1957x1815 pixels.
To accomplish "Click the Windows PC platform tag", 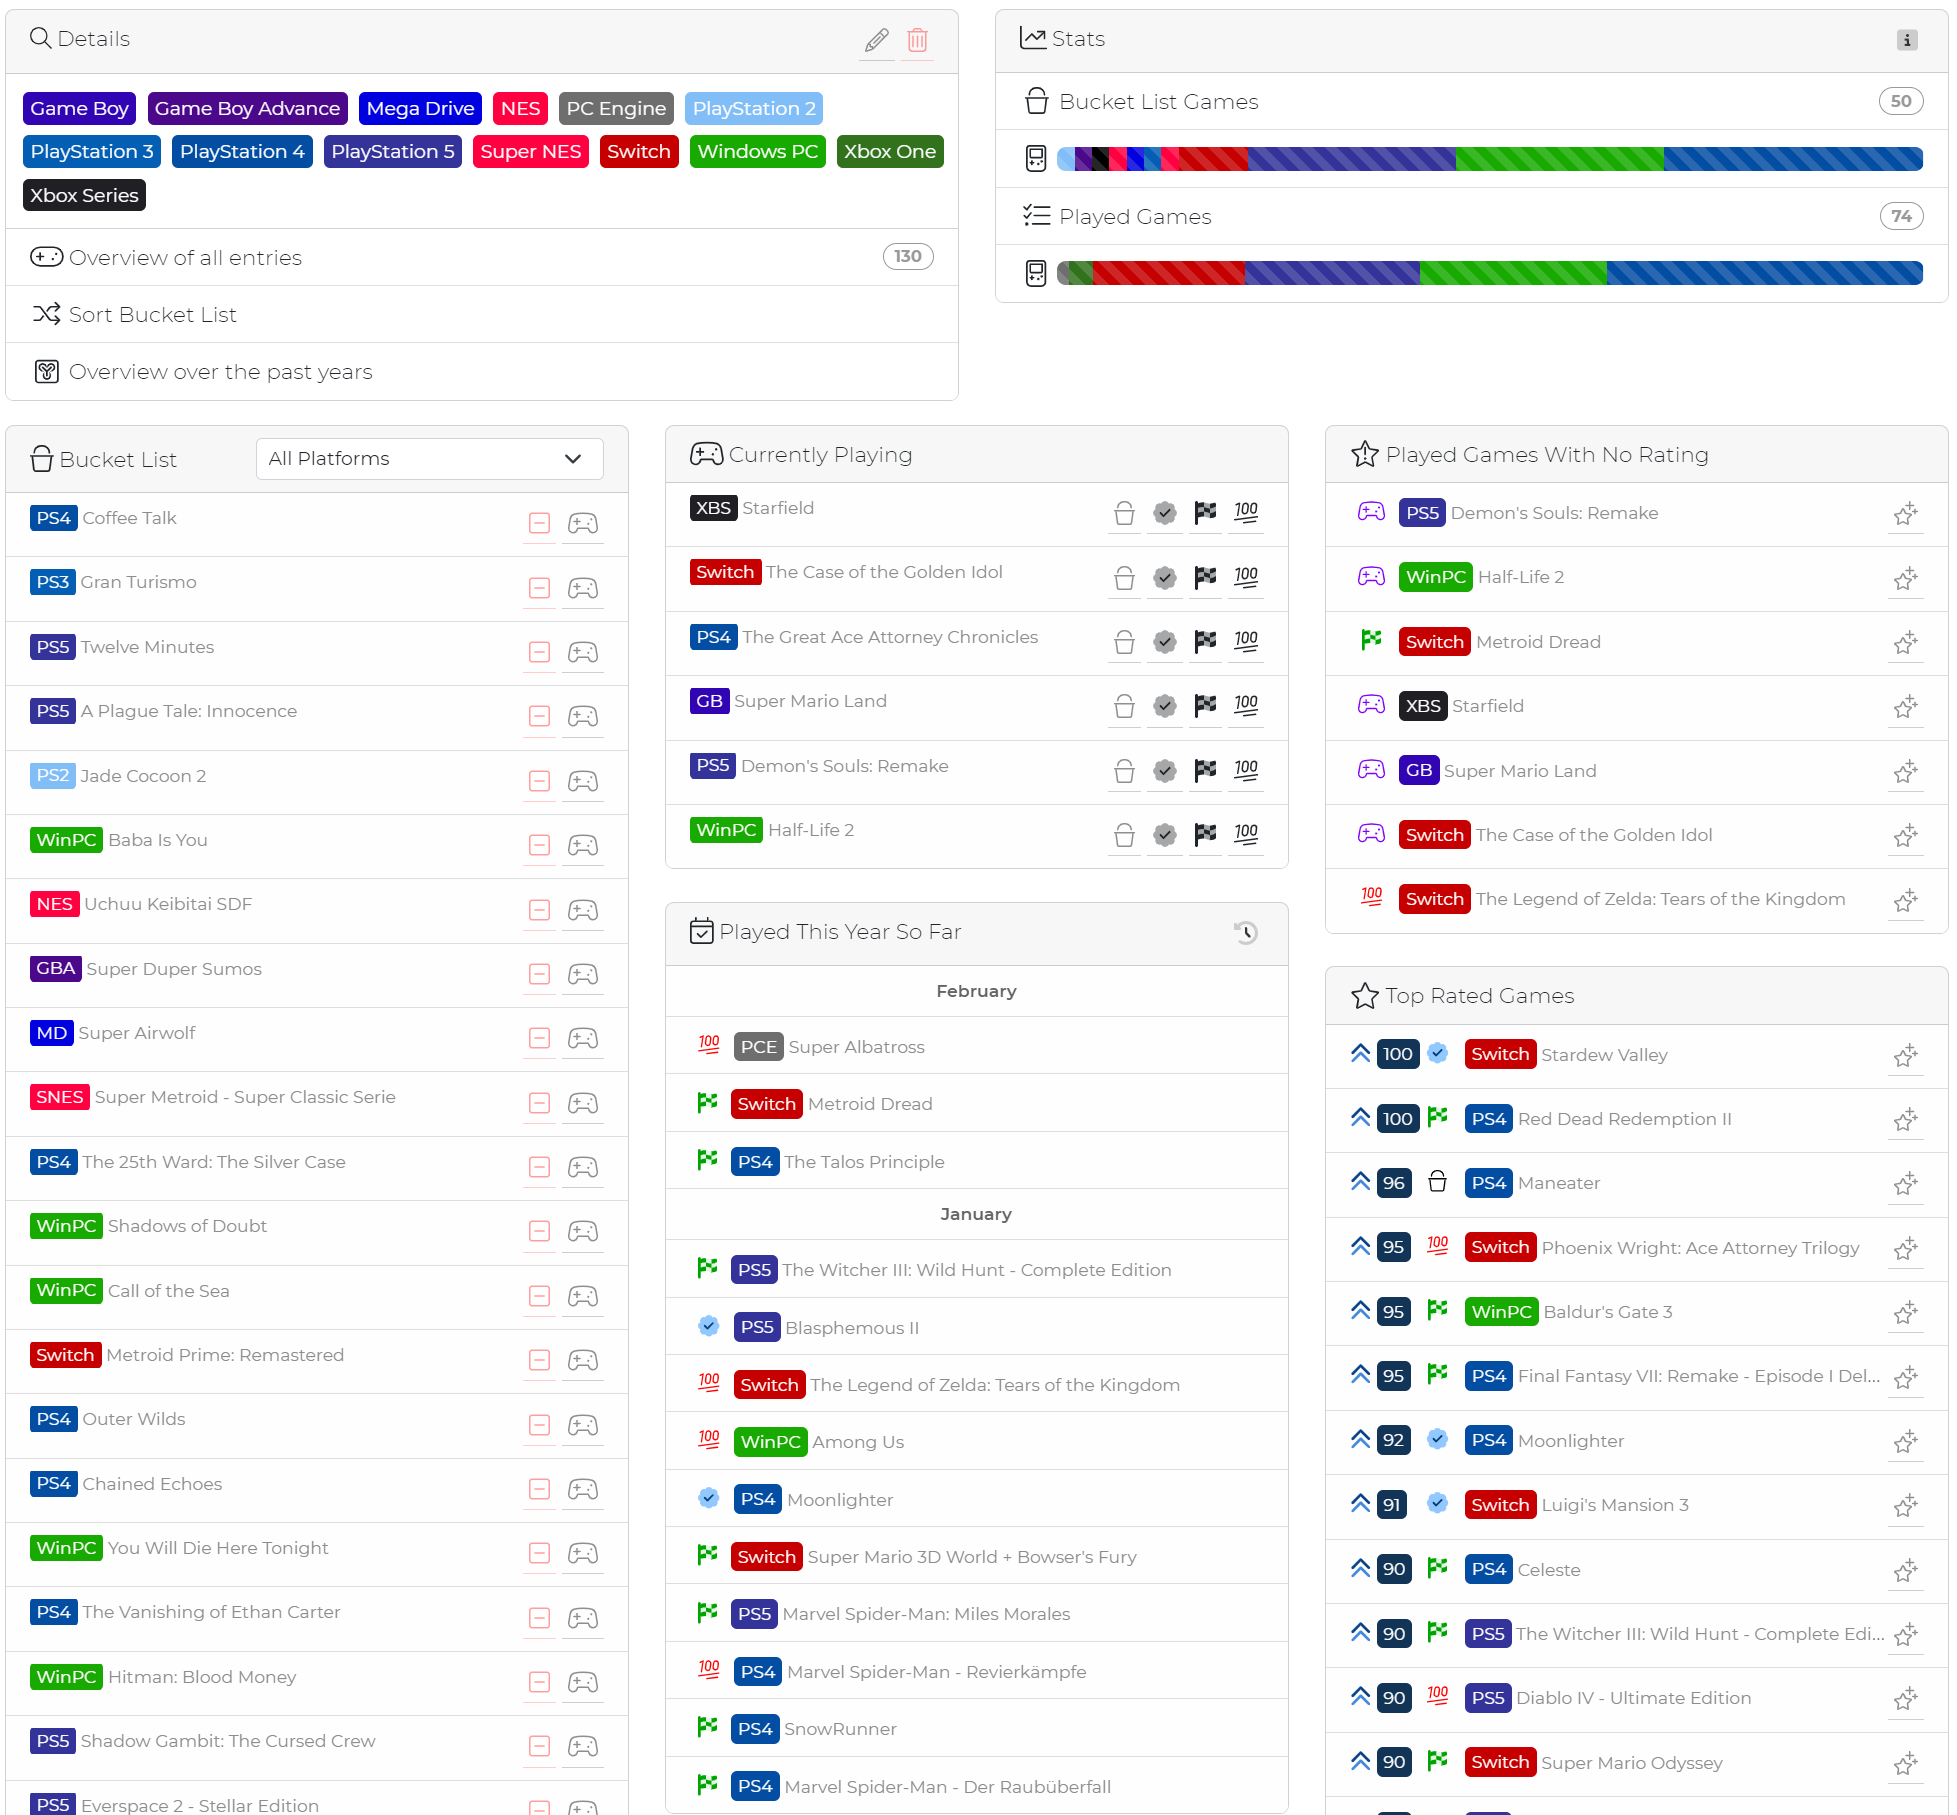I will coord(757,151).
